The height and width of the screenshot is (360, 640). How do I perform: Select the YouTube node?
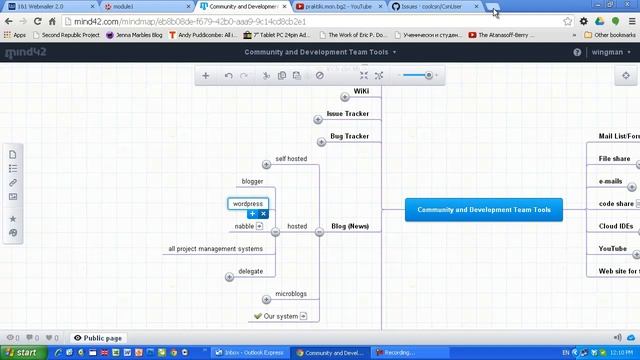click(x=613, y=249)
